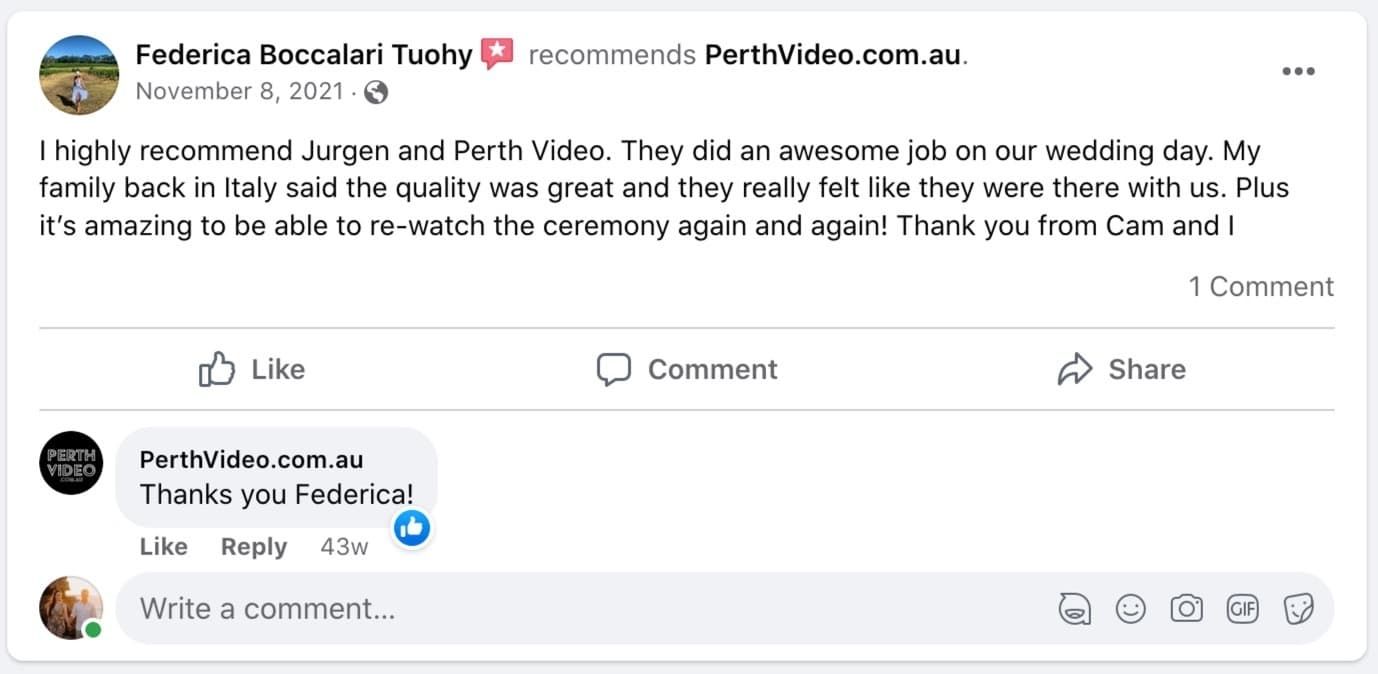Viewport: 1378px width, 674px height.
Task: Open the avatar sticker picker icon
Action: [1075, 608]
